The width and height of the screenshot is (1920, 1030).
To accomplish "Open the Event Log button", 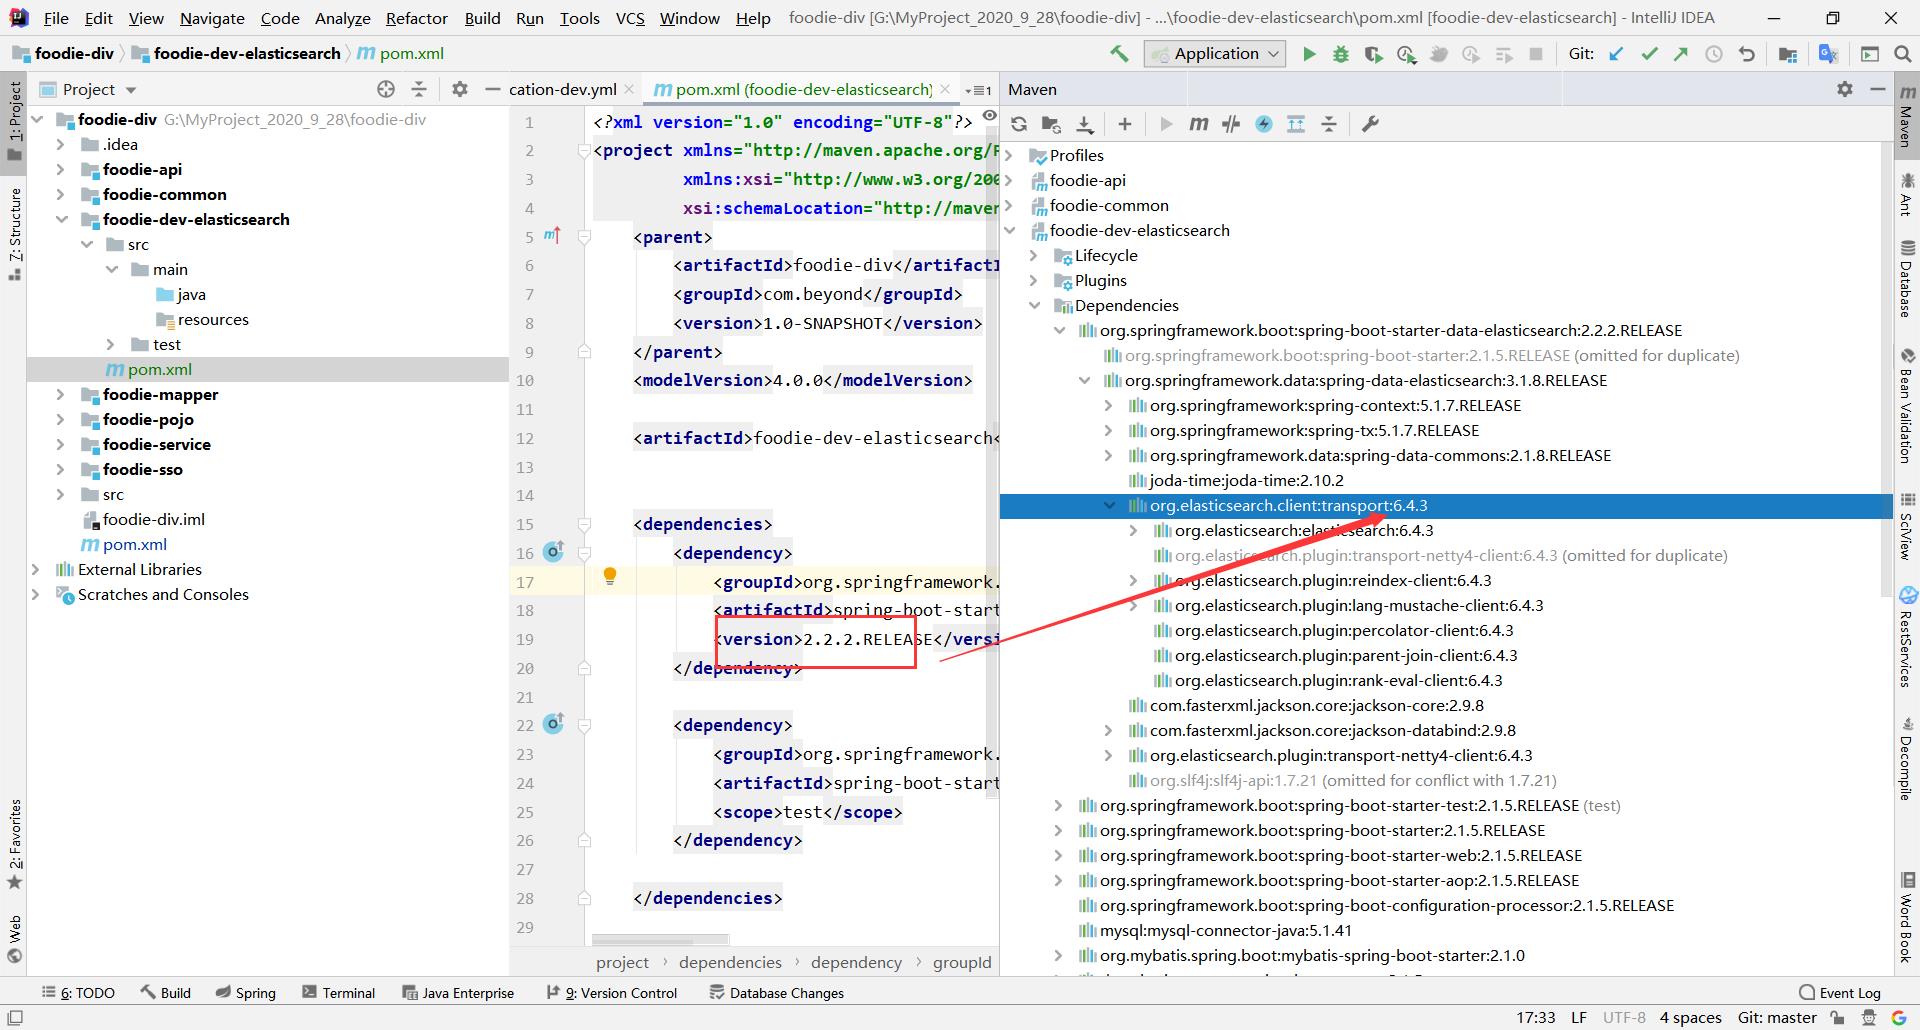I will [1840, 993].
